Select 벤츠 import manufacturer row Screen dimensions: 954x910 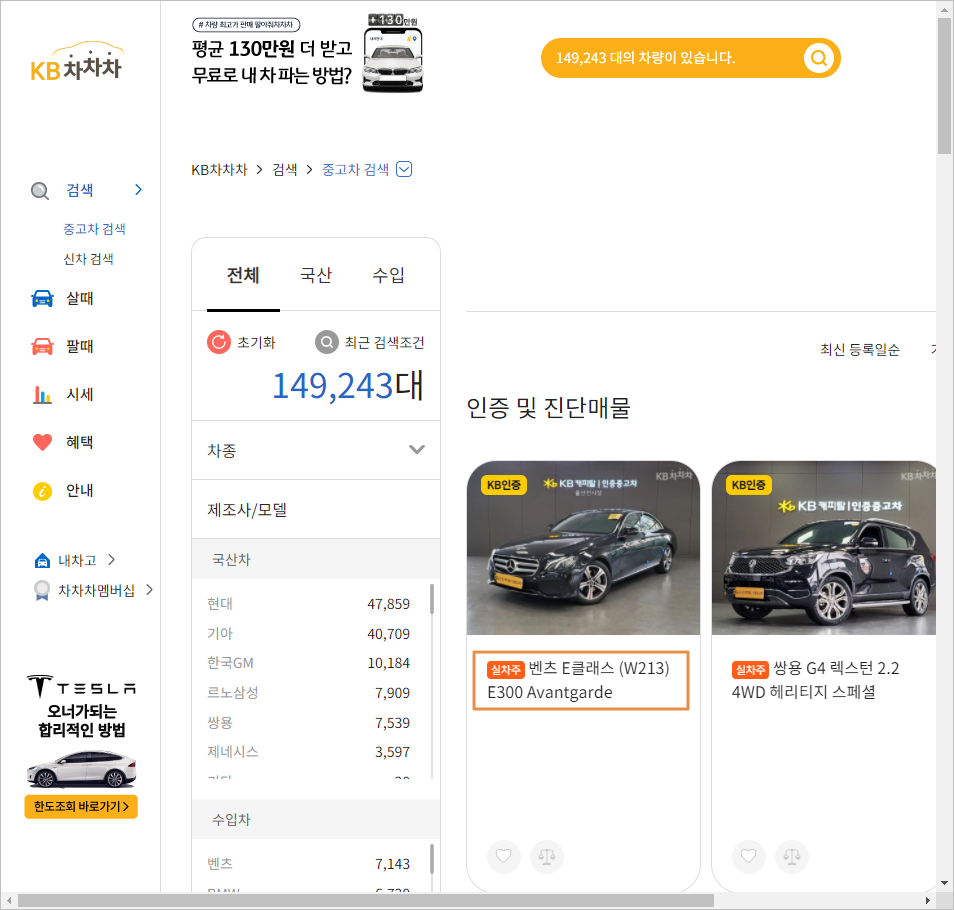tap(308, 864)
